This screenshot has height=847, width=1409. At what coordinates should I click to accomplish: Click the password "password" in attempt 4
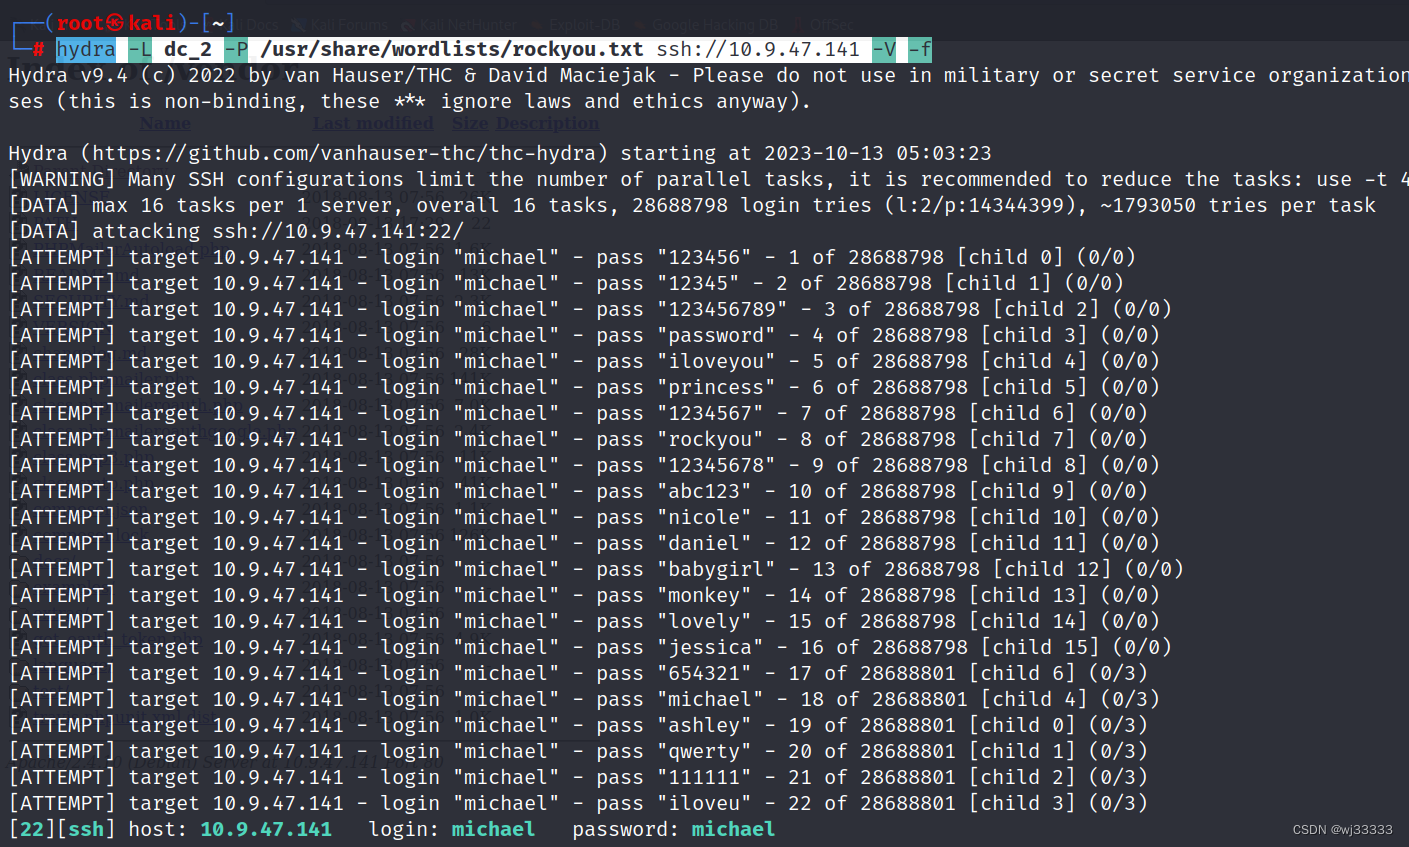tap(716, 335)
